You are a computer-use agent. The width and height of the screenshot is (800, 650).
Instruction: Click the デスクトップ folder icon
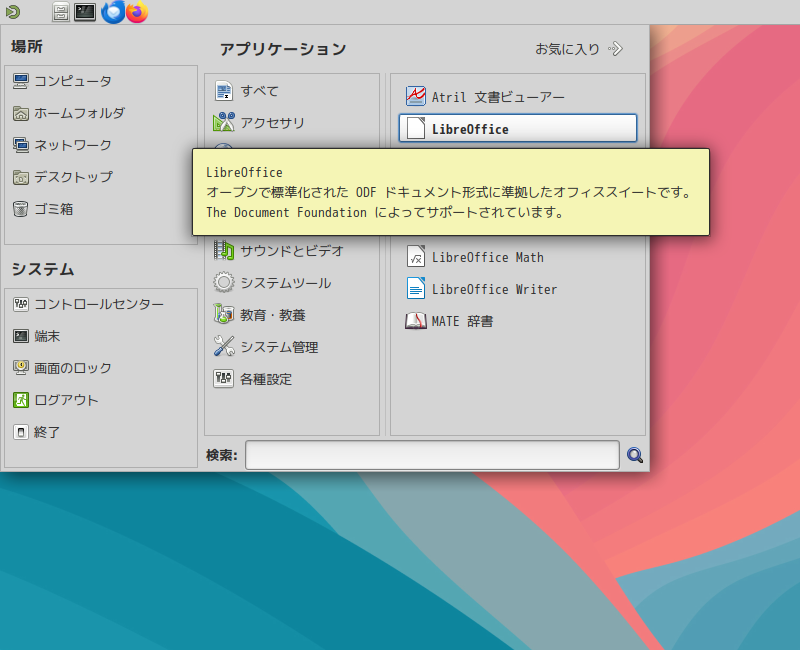pyautogui.click(x=20, y=178)
